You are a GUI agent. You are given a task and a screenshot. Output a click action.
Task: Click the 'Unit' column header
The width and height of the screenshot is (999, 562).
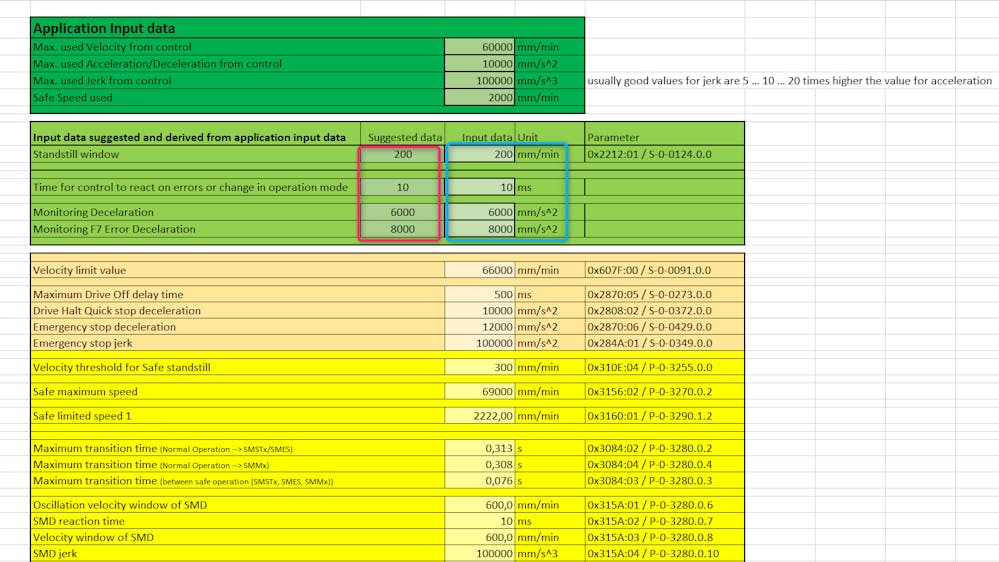[528, 138]
